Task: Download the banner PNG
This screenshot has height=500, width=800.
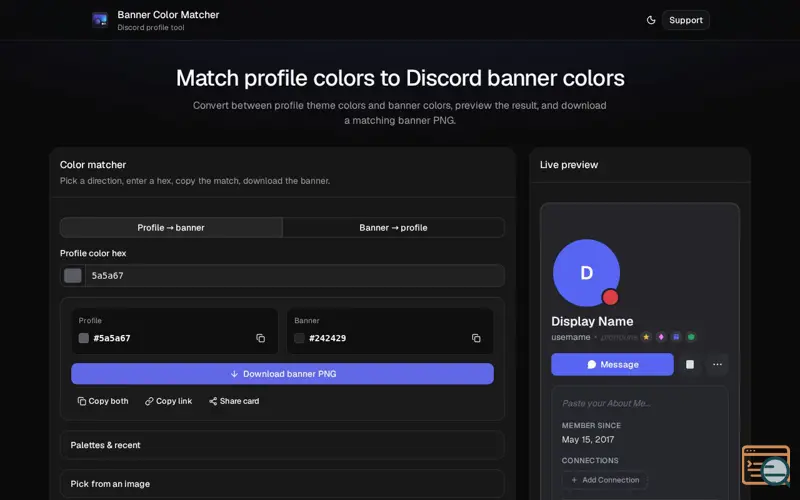Action: point(283,374)
